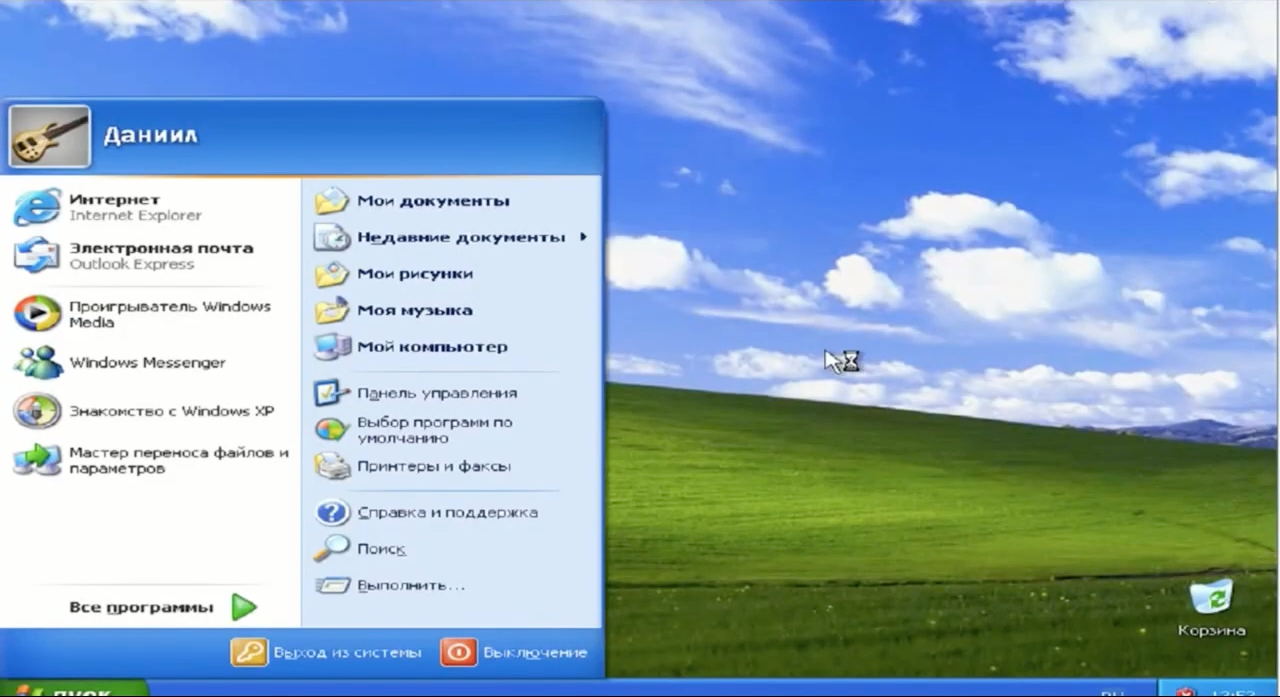Choose Windows Messenger text entry

tap(147, 363)
